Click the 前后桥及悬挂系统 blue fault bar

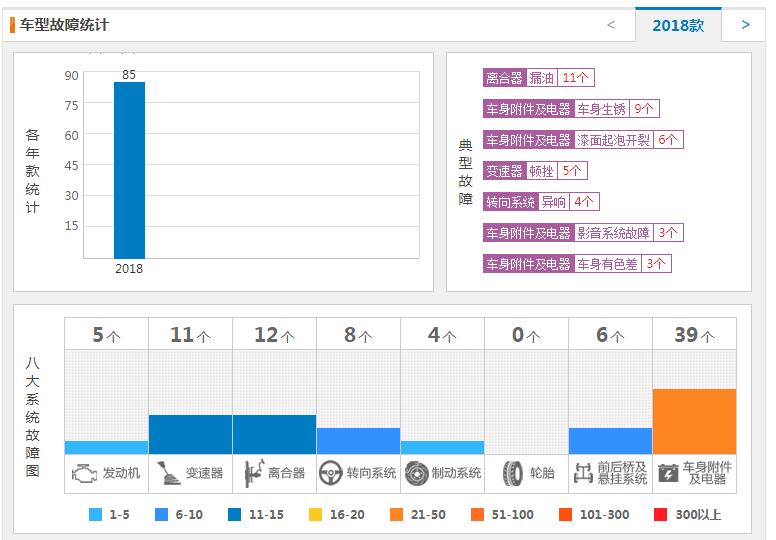click(610, 441)
